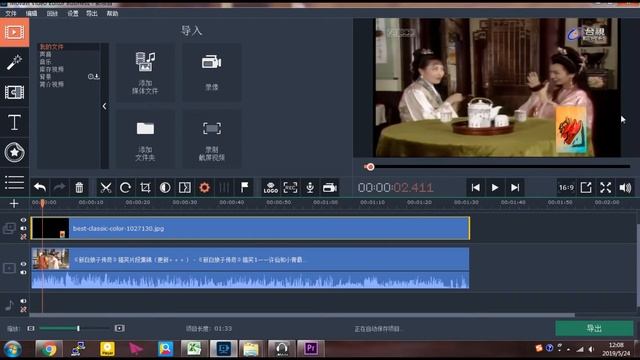
Task: Zoom in timeline with large icon
Action: point(119,328)
